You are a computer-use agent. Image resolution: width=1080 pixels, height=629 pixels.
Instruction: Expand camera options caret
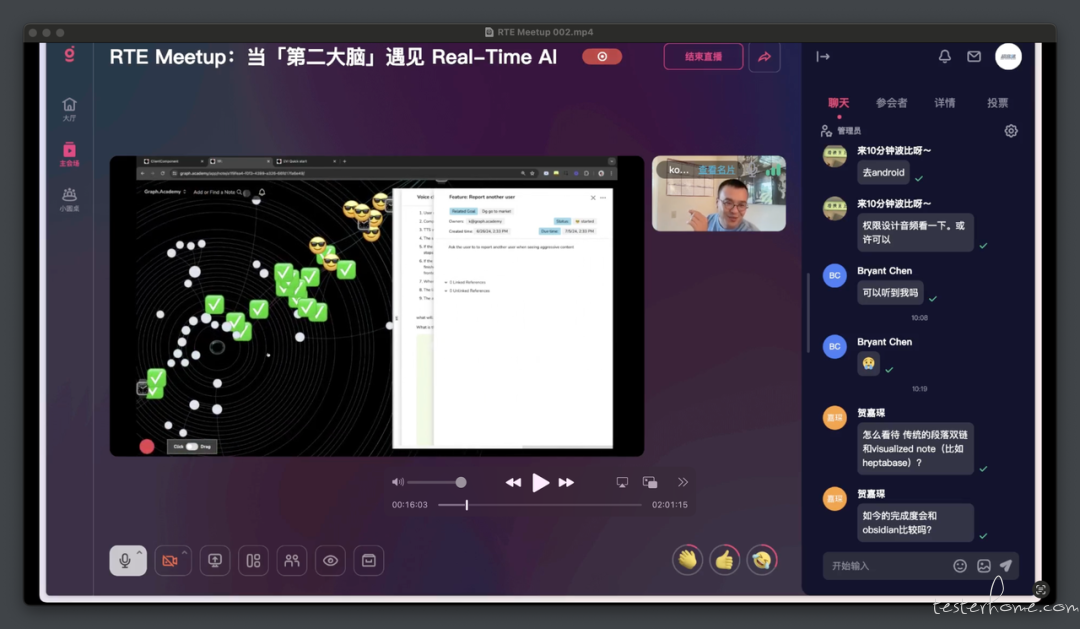tap(184, 553)
